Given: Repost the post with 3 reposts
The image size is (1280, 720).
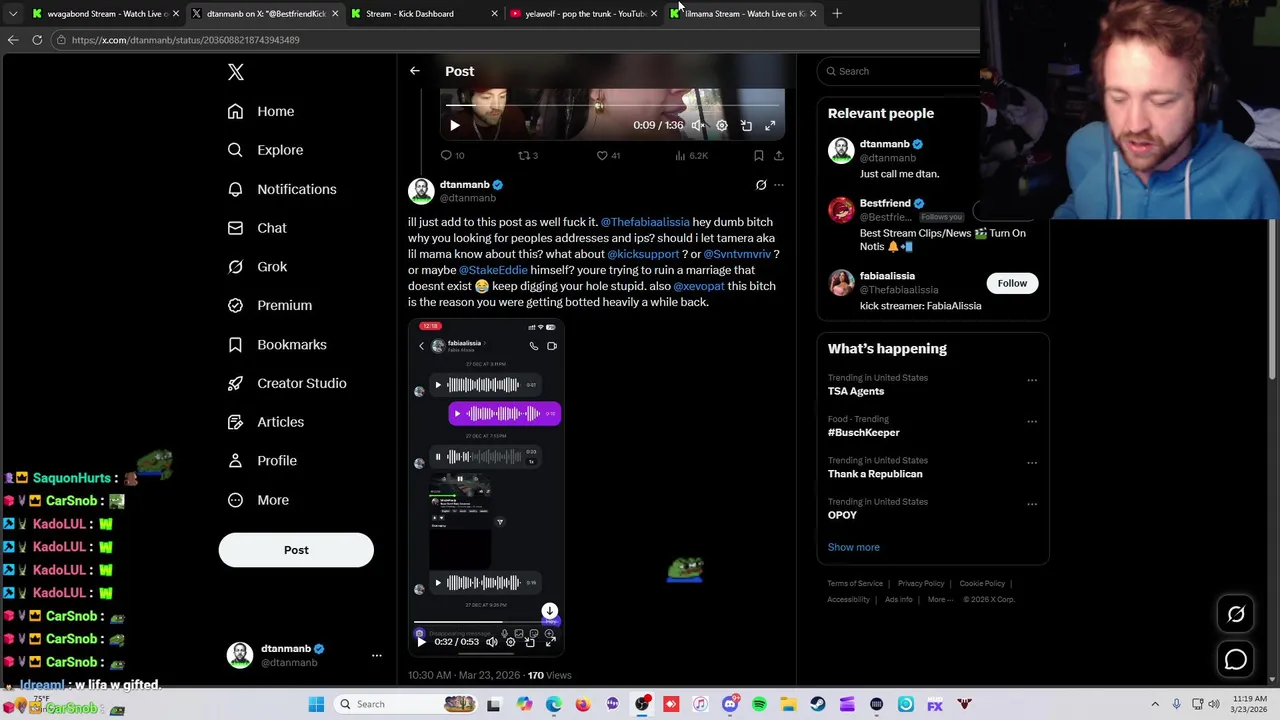Looking at the screenshot, I should click(528, 156).
